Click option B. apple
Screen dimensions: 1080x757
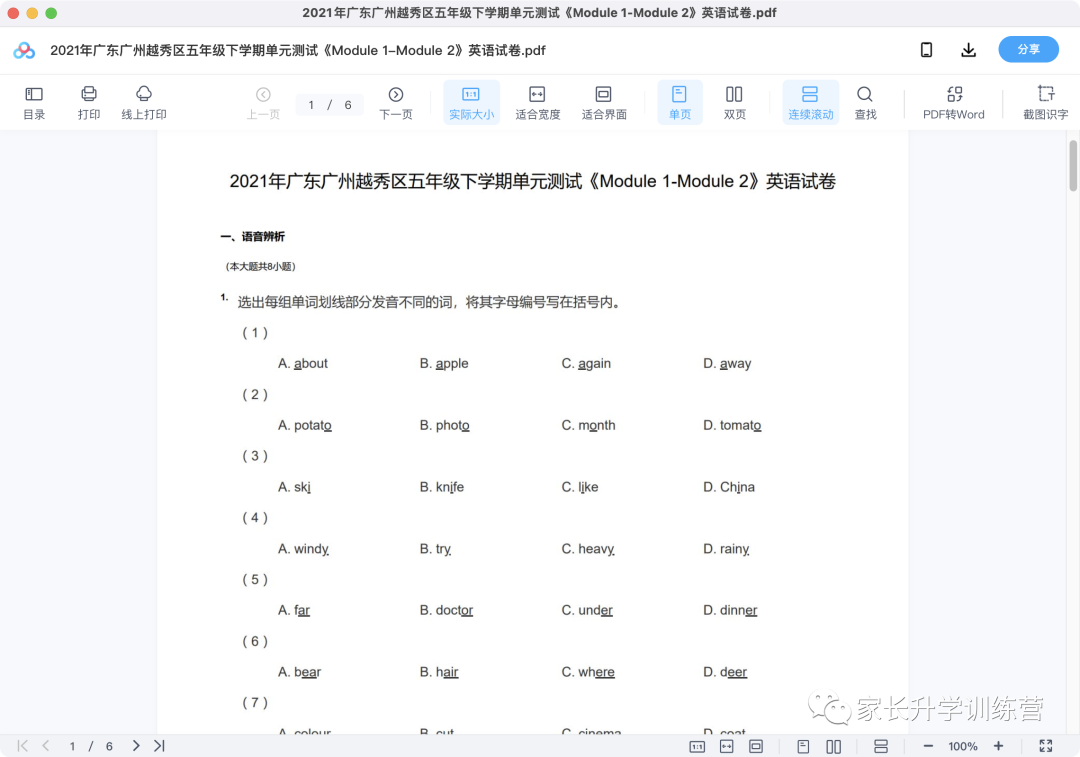444,364
